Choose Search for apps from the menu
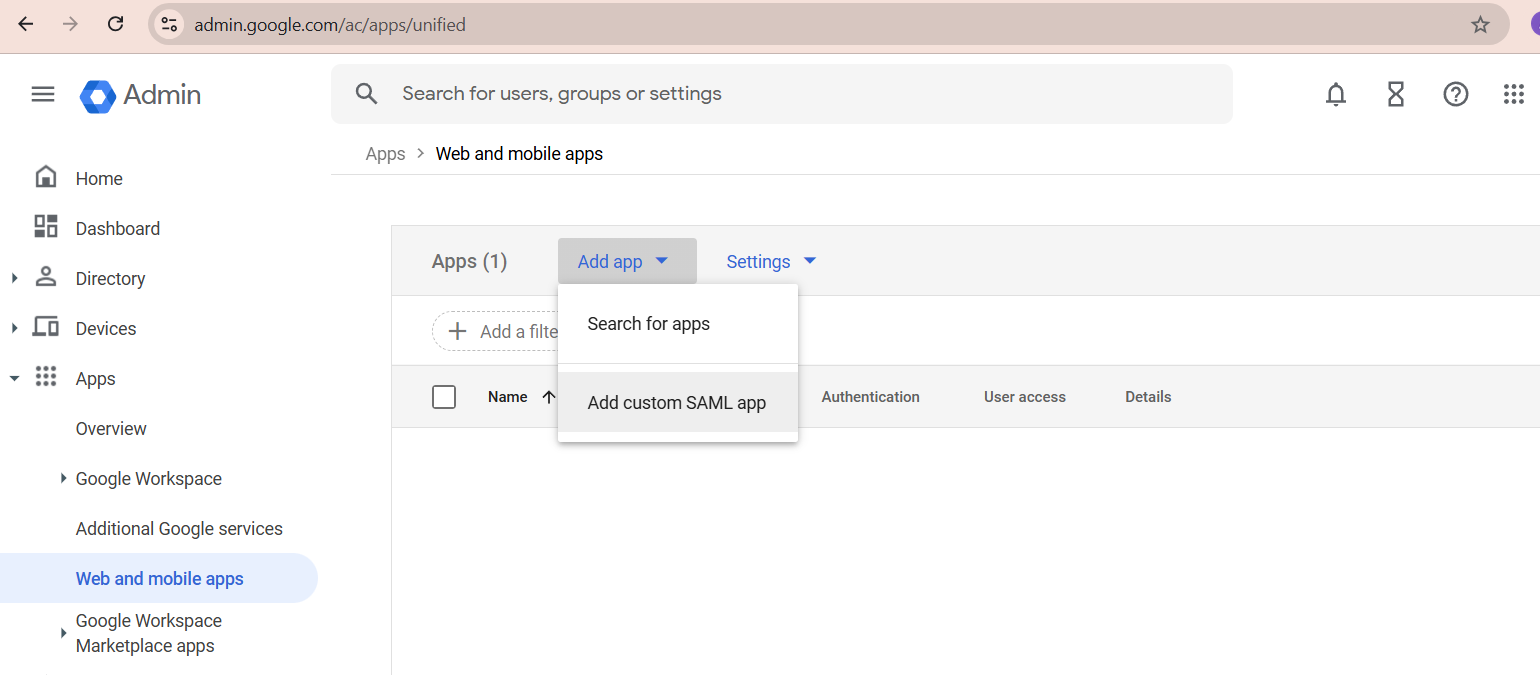The image size is (1540, 675). click(649, 323)
